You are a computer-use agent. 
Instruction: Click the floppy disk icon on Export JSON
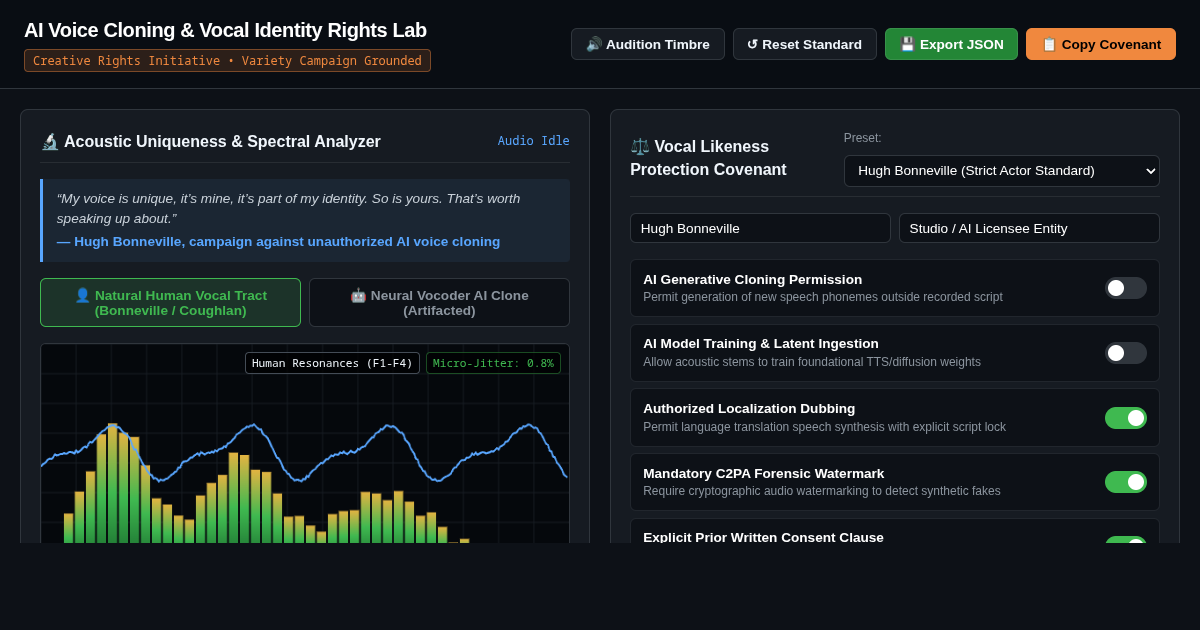pyautogui.click(x=907, y=44)
